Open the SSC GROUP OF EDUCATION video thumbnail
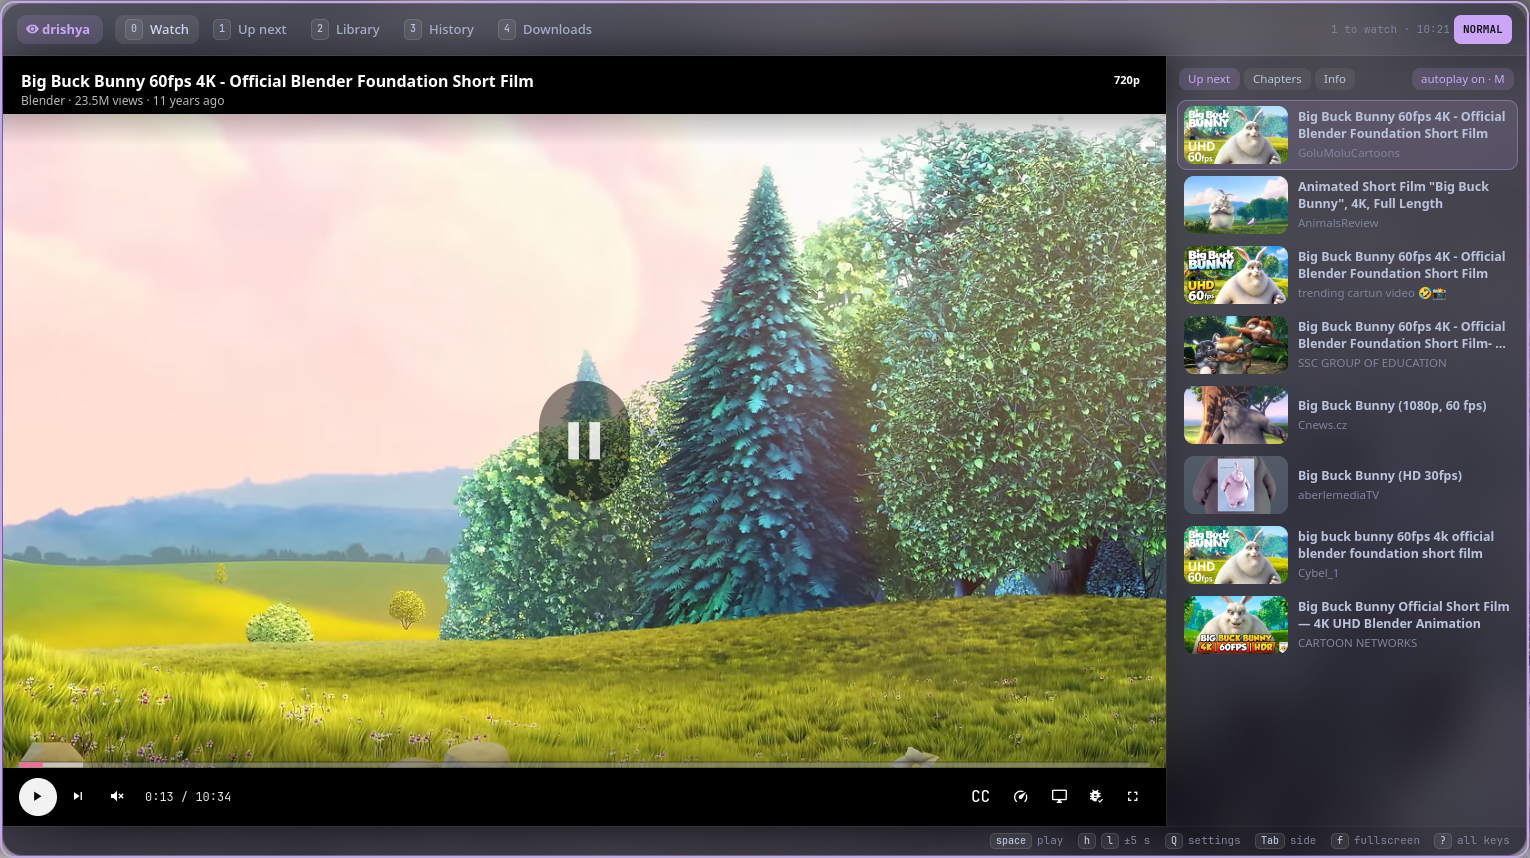1530x858 pixels. point(1236,345)
